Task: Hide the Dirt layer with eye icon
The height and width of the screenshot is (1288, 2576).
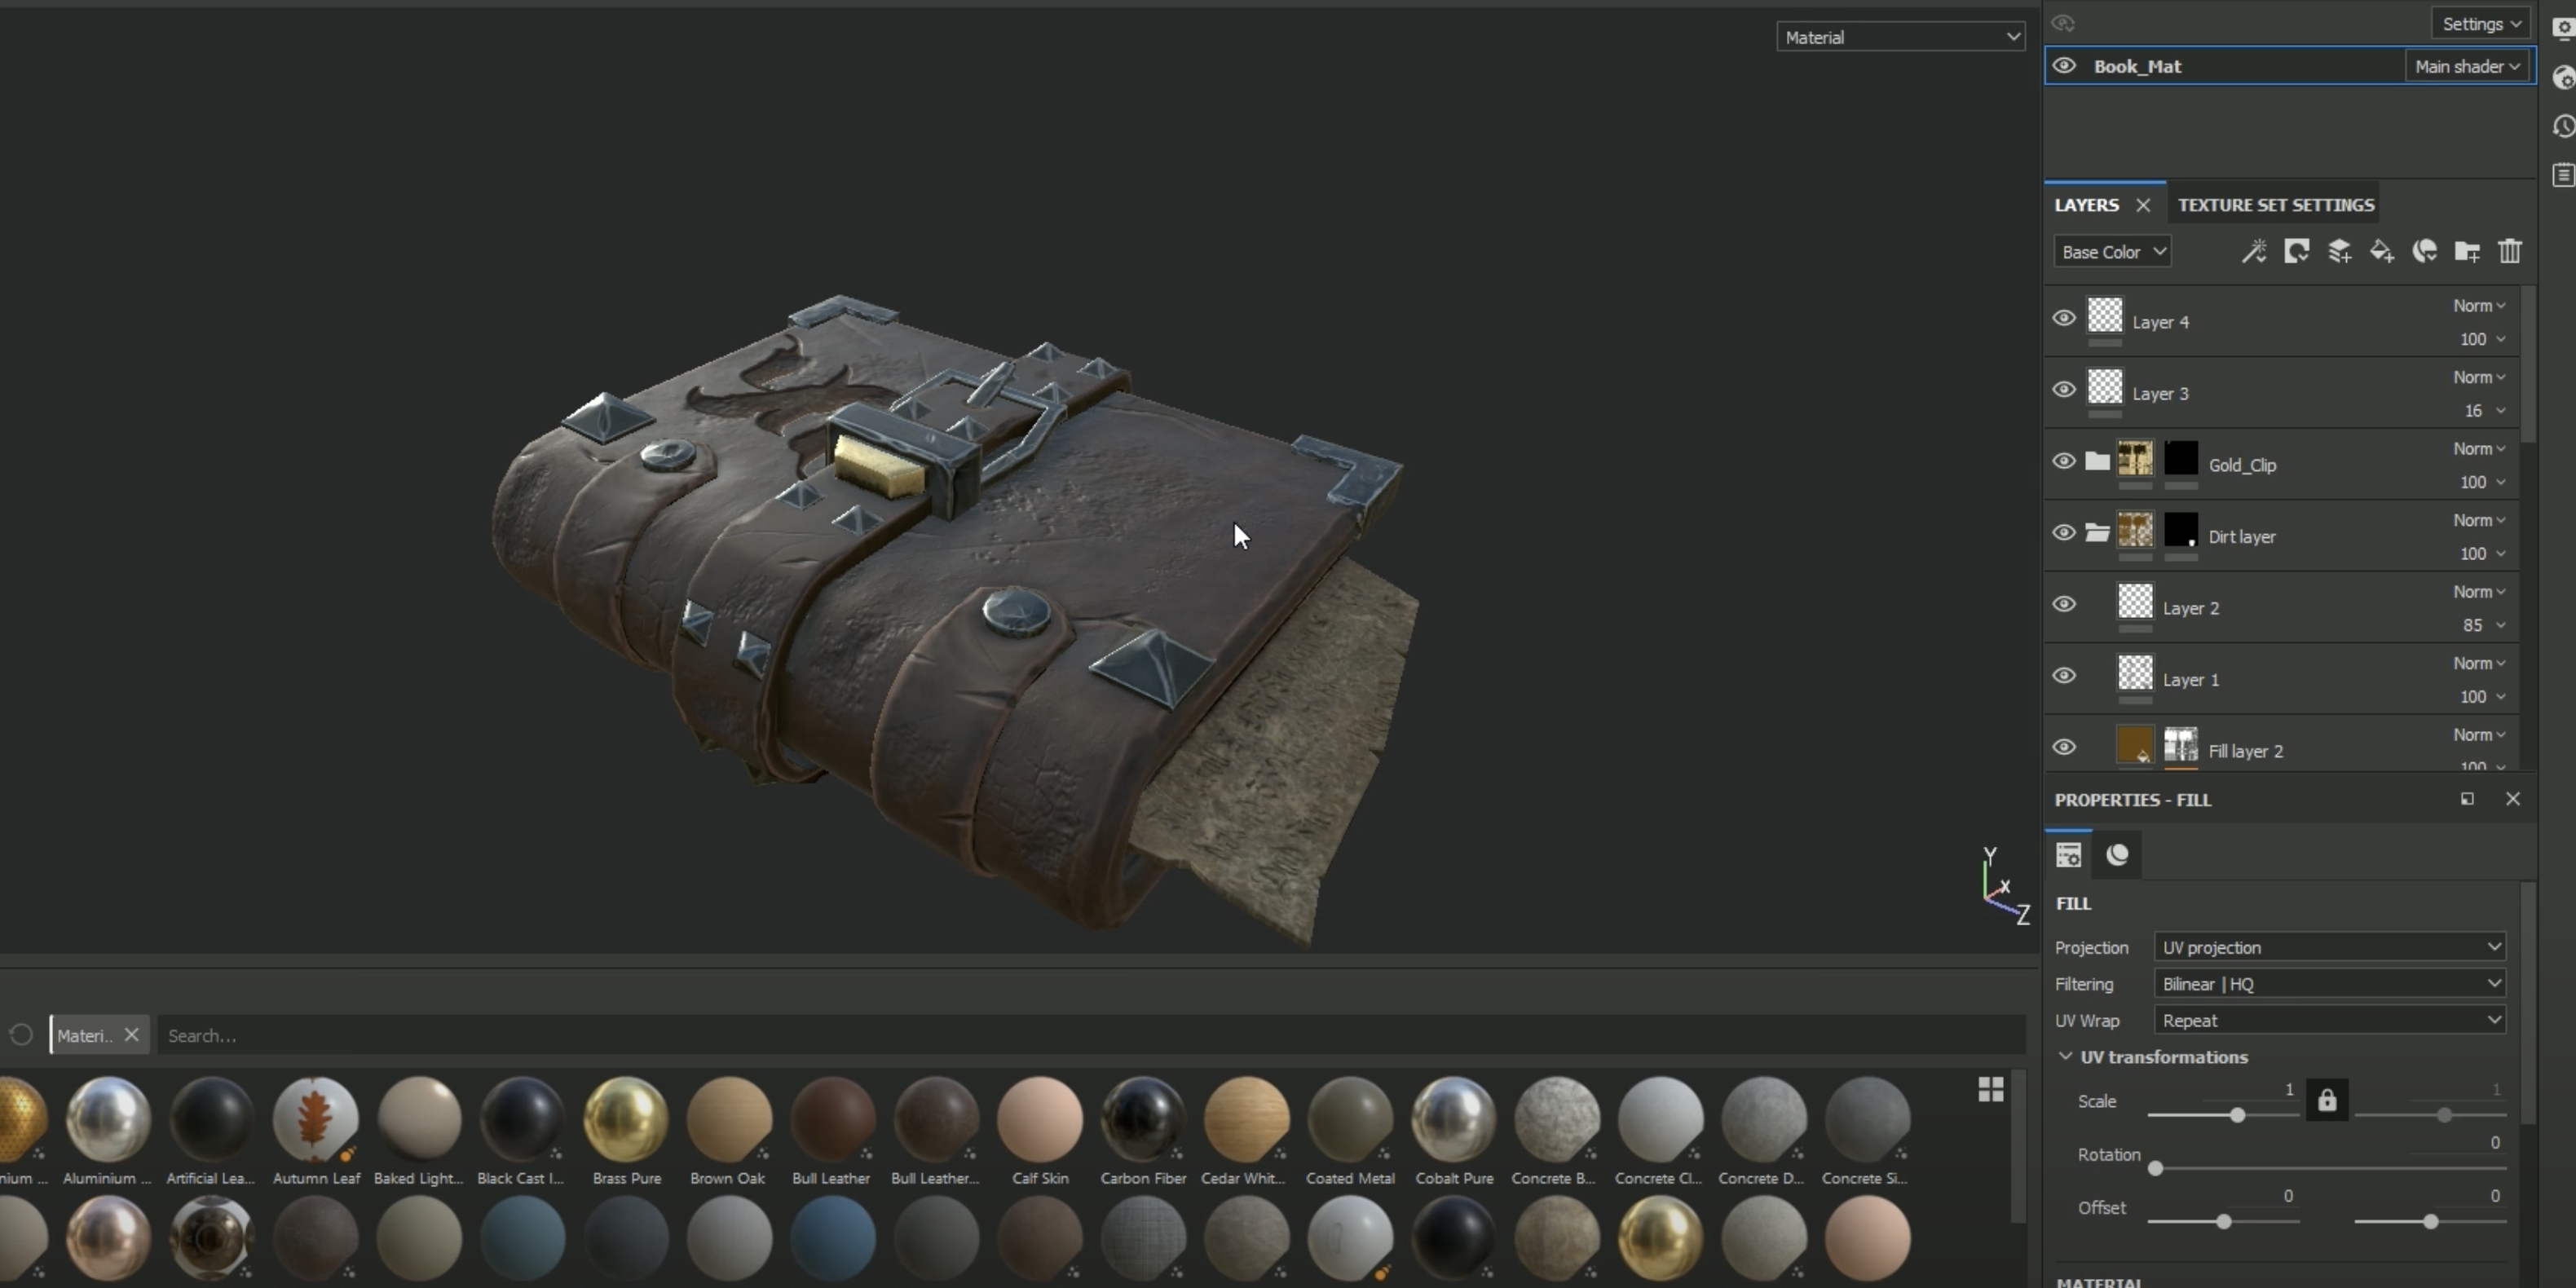Action: (2064, 532)
